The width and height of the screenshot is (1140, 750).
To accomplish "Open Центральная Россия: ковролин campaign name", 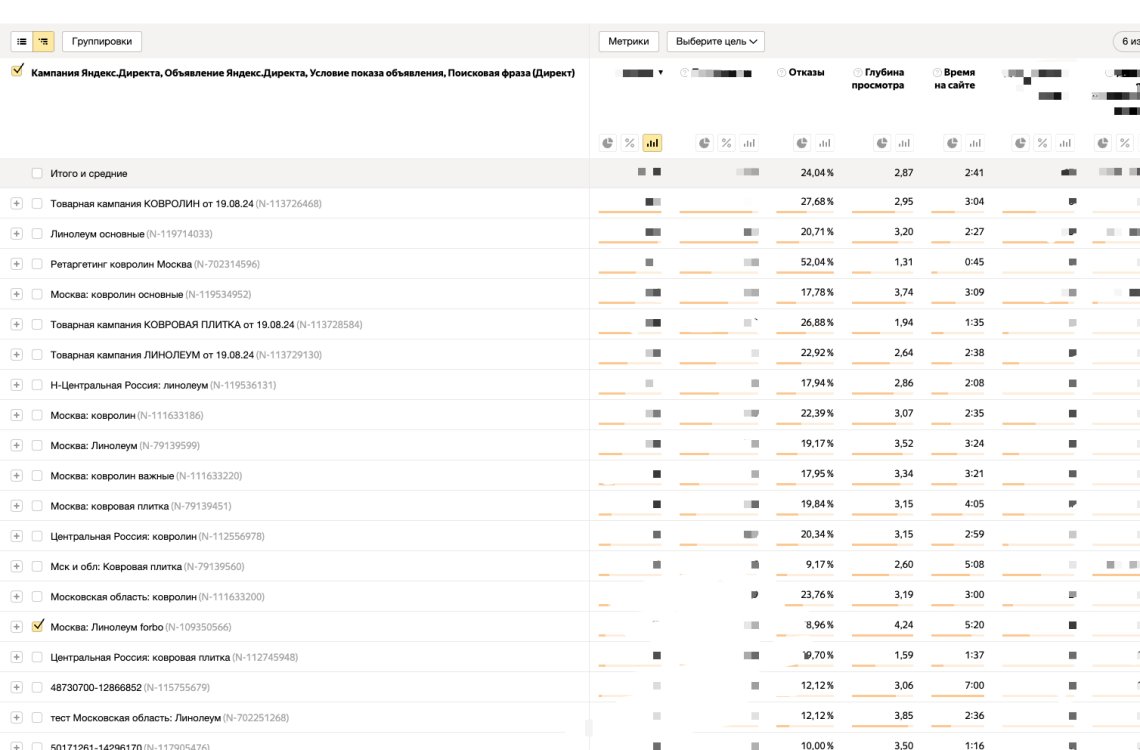I will click(x=124, y=536).
